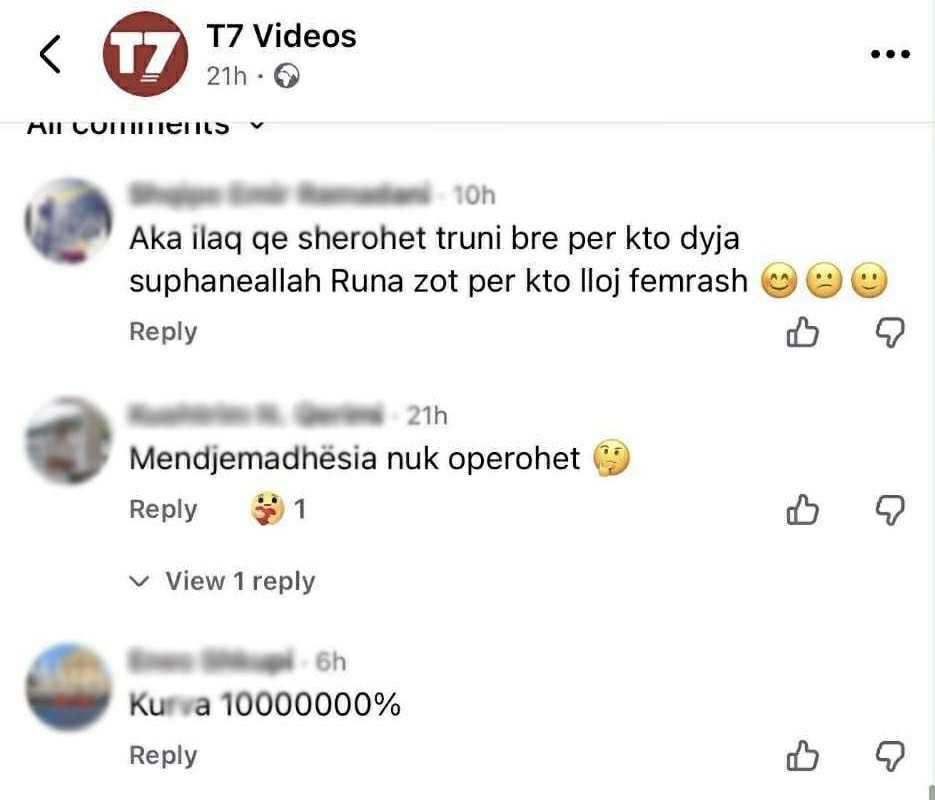935x800 pixels.
Task: Open the 10h commenter's profile picture
Action: [69, 221]
